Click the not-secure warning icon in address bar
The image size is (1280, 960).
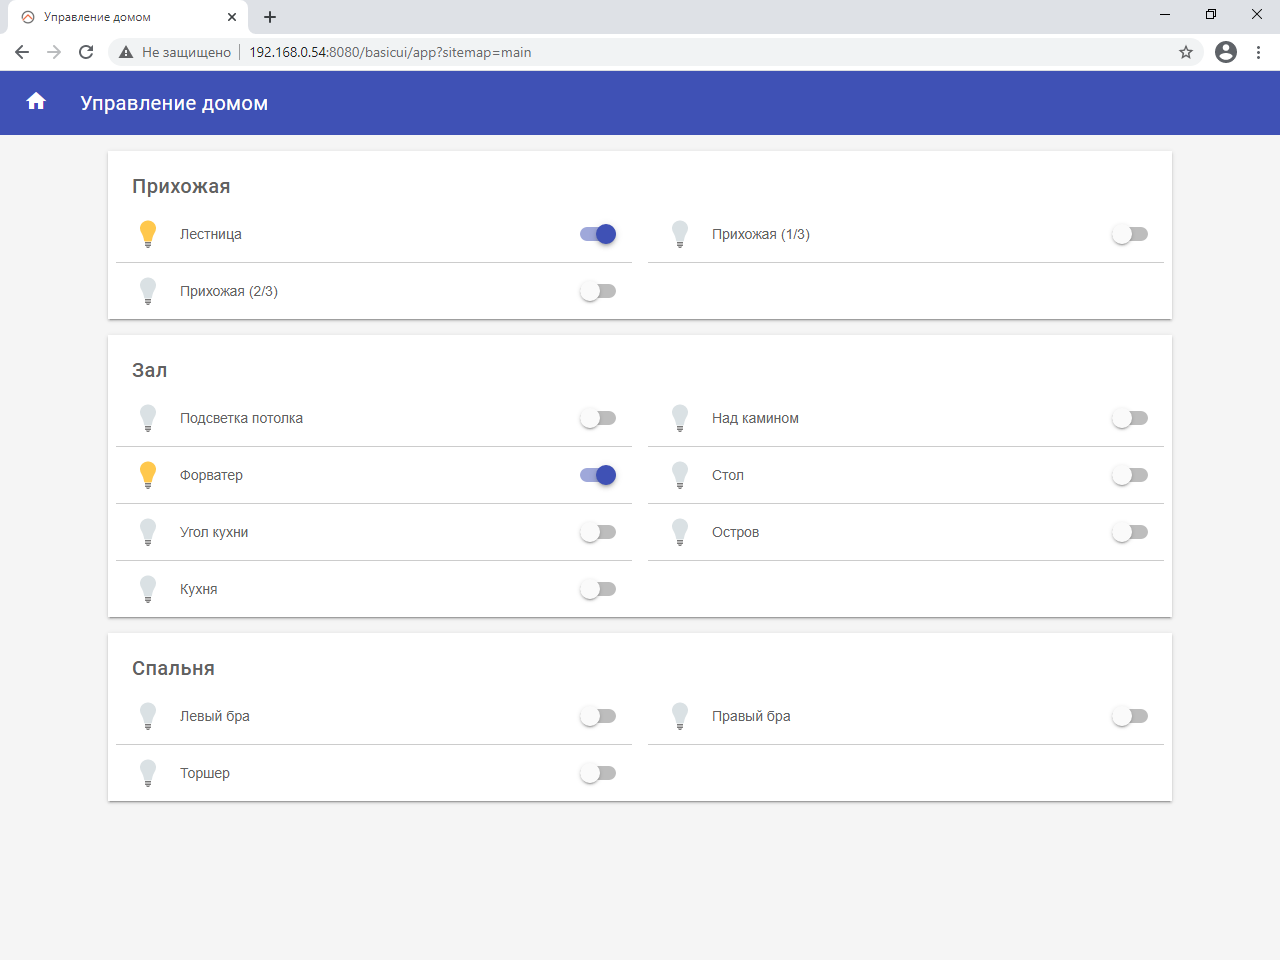pyautogui.click(x=126, y=52)
